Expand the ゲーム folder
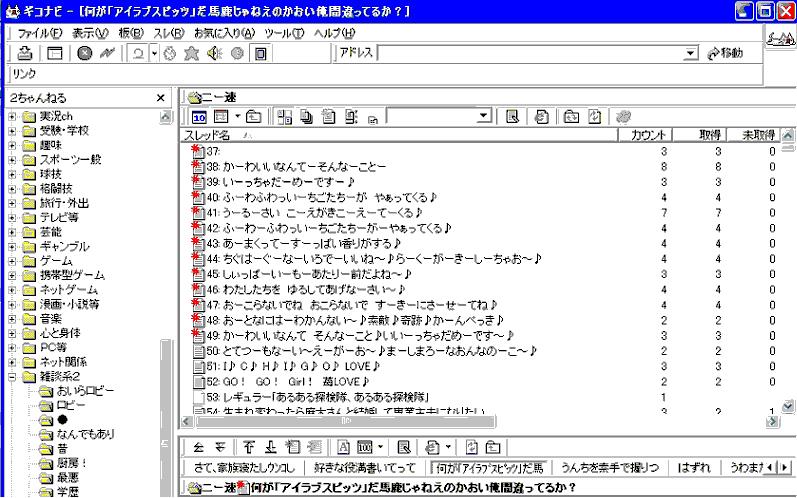This screenshot has height=498, width=797. (x=12, y=261)
